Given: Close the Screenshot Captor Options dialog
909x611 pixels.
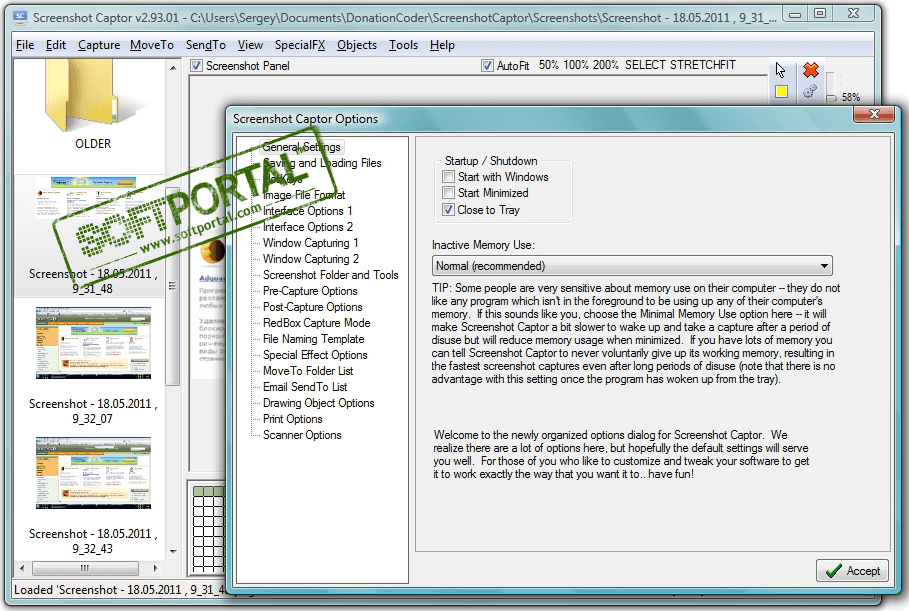Looking at the screenshot, I should tap(874, 114).
